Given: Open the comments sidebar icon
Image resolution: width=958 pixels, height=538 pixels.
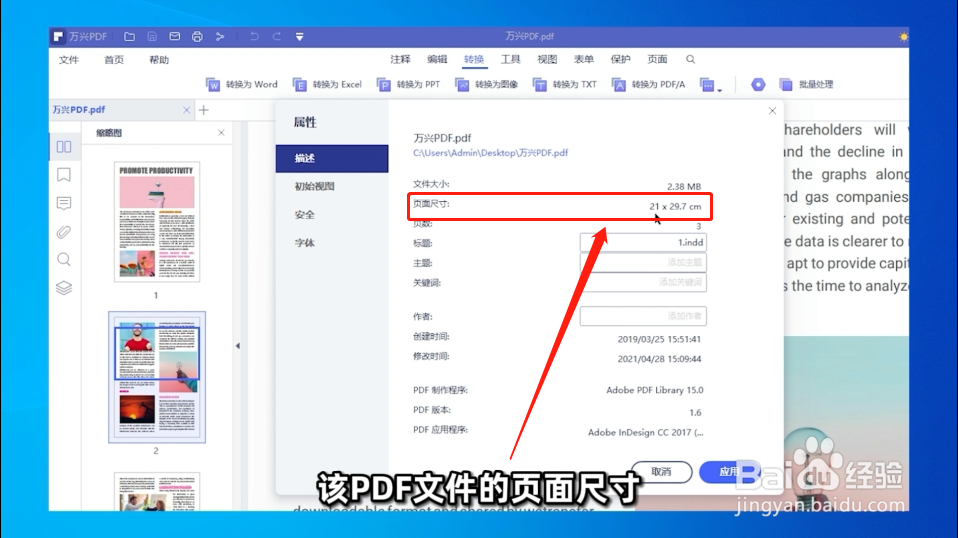Looking at the screenshot, I should (x=64, y=203).
